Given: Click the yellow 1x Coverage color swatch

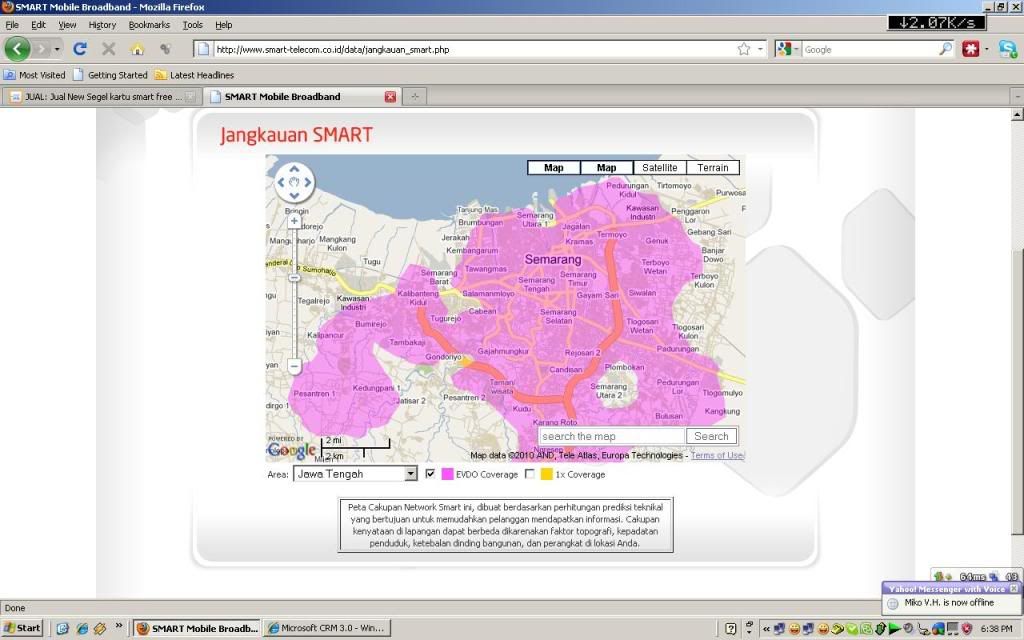Looking at the screenshot, I should [547, 474].
